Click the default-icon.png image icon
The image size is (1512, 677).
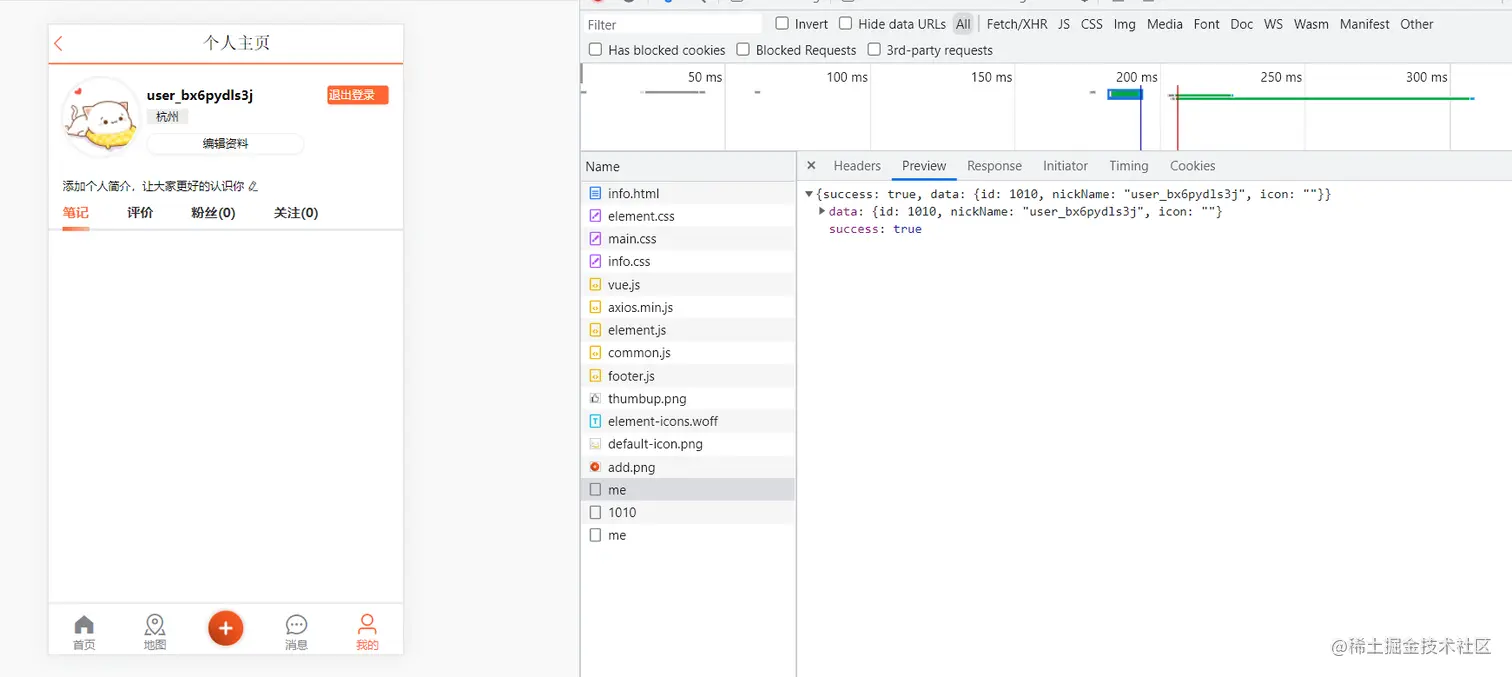595,444
